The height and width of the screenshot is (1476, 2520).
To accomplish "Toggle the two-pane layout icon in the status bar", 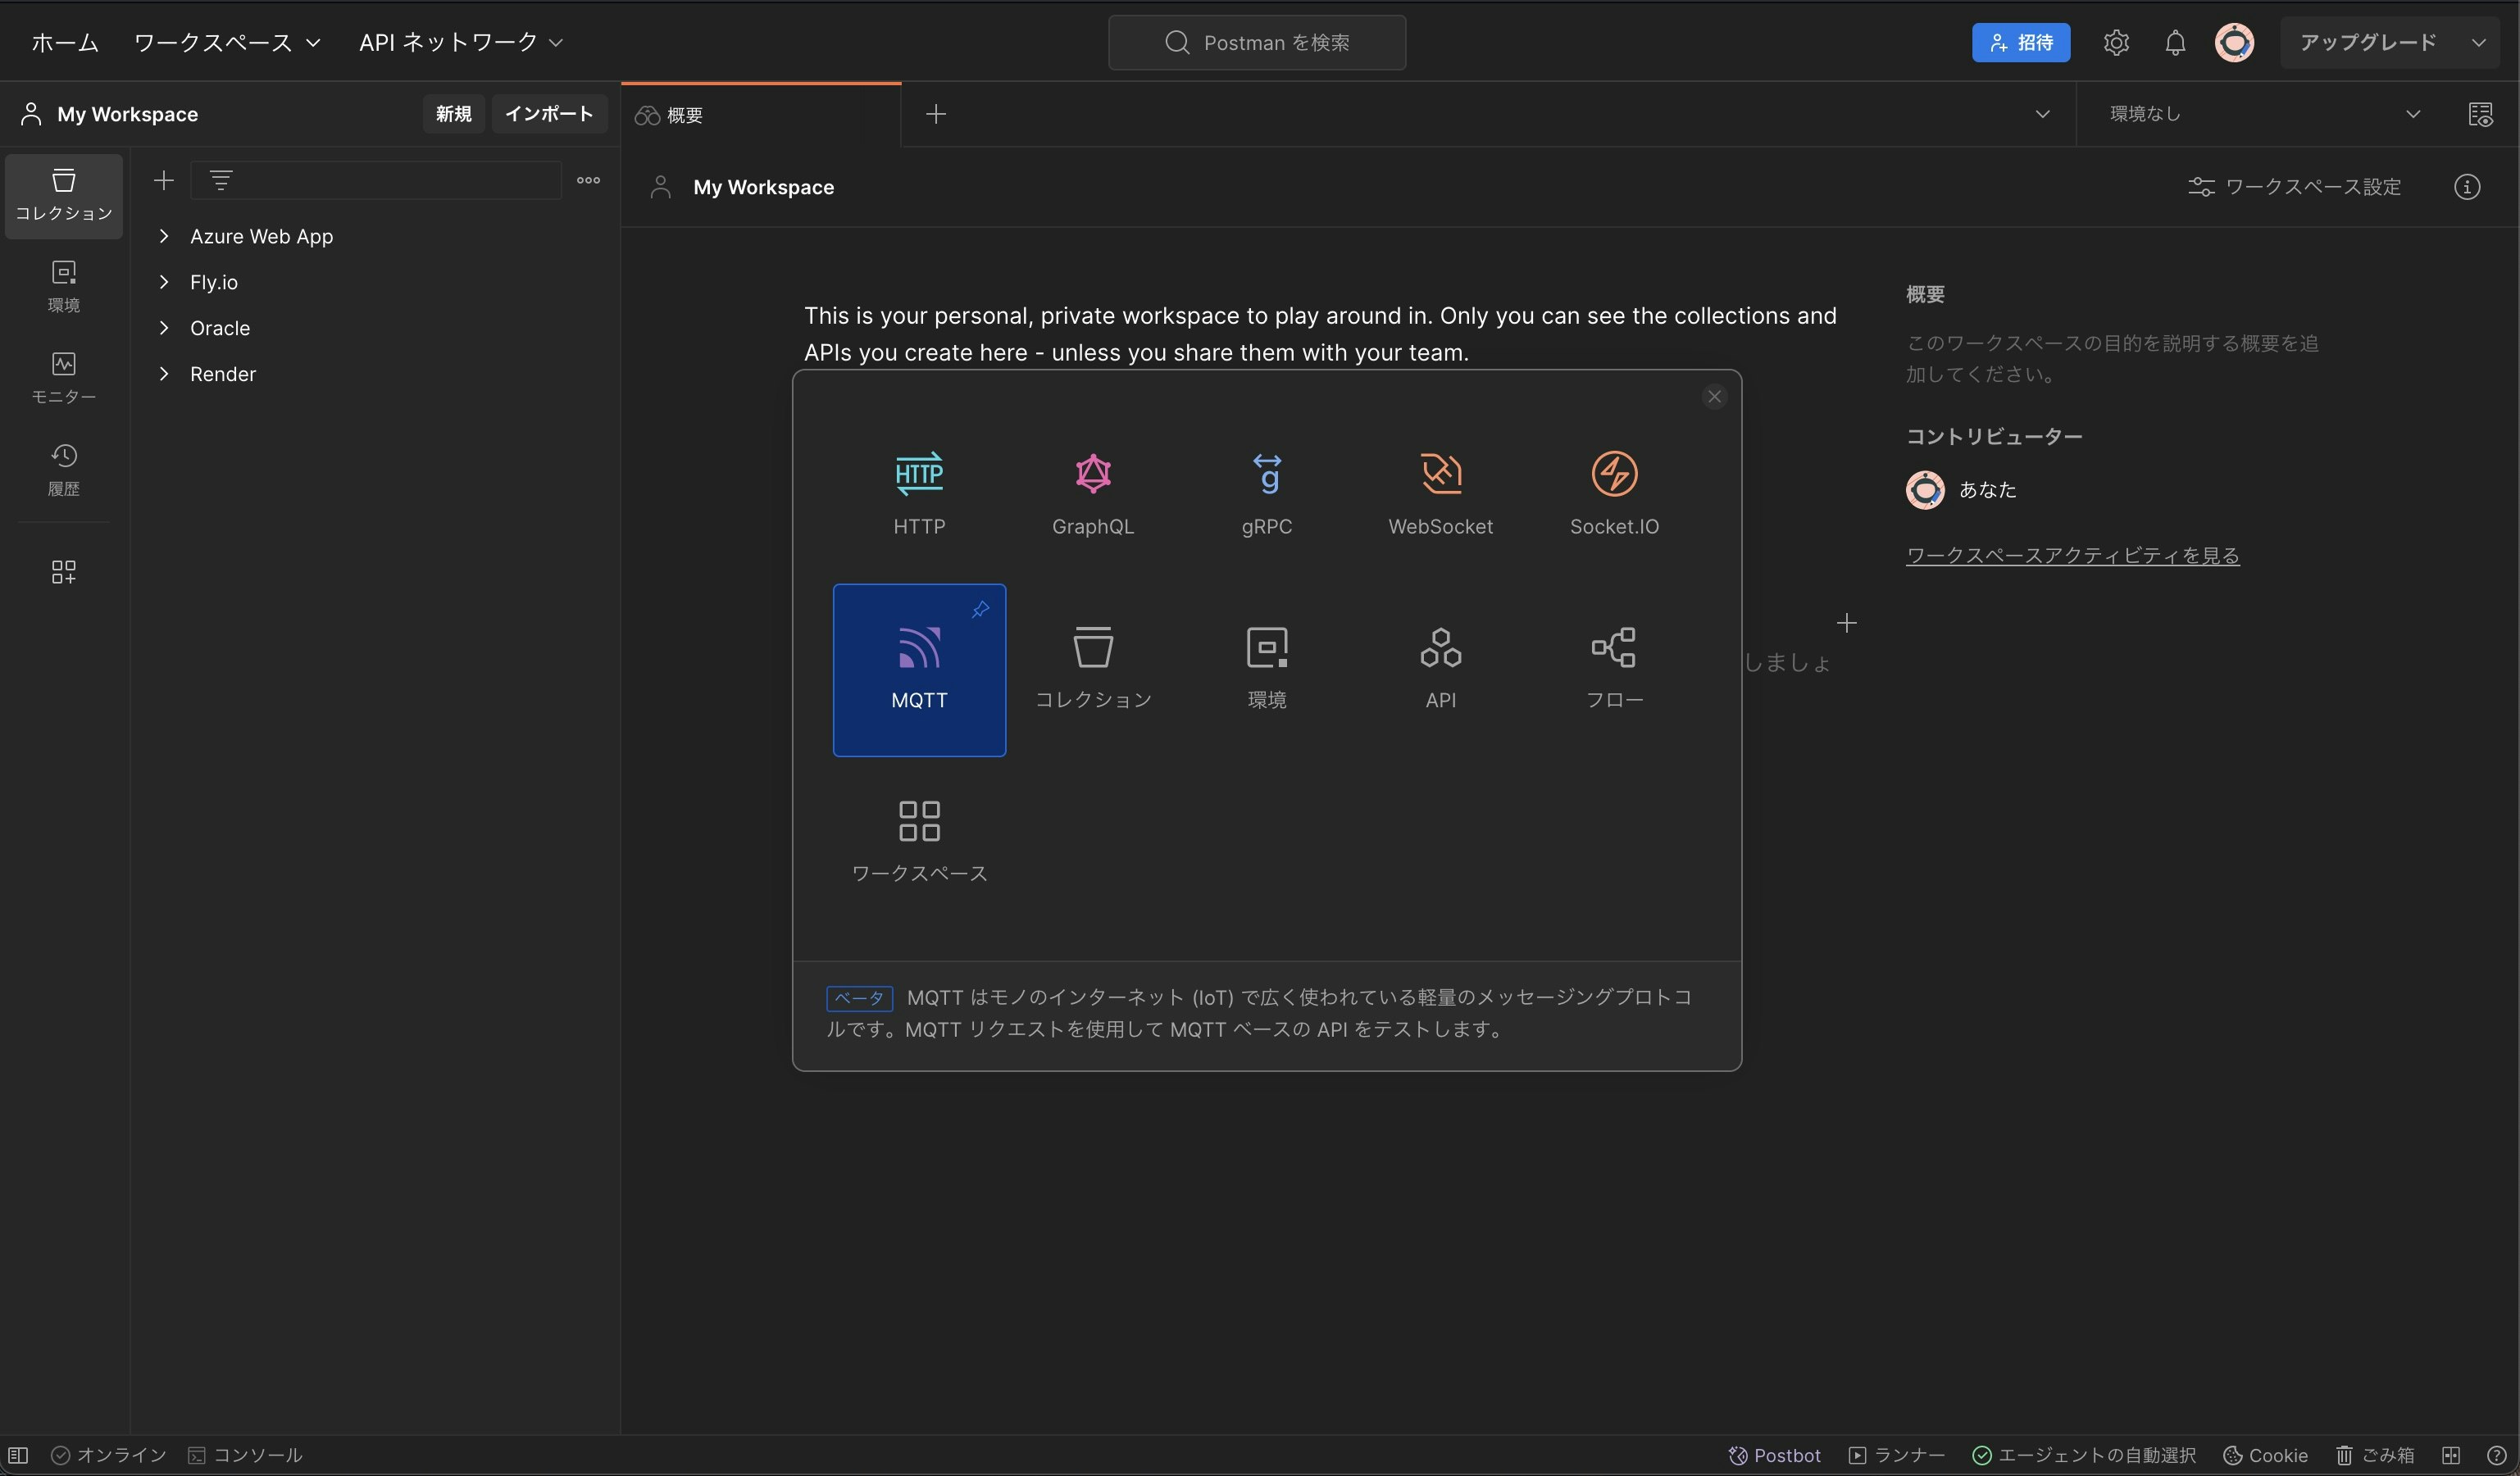I will pos(2450,1455).
